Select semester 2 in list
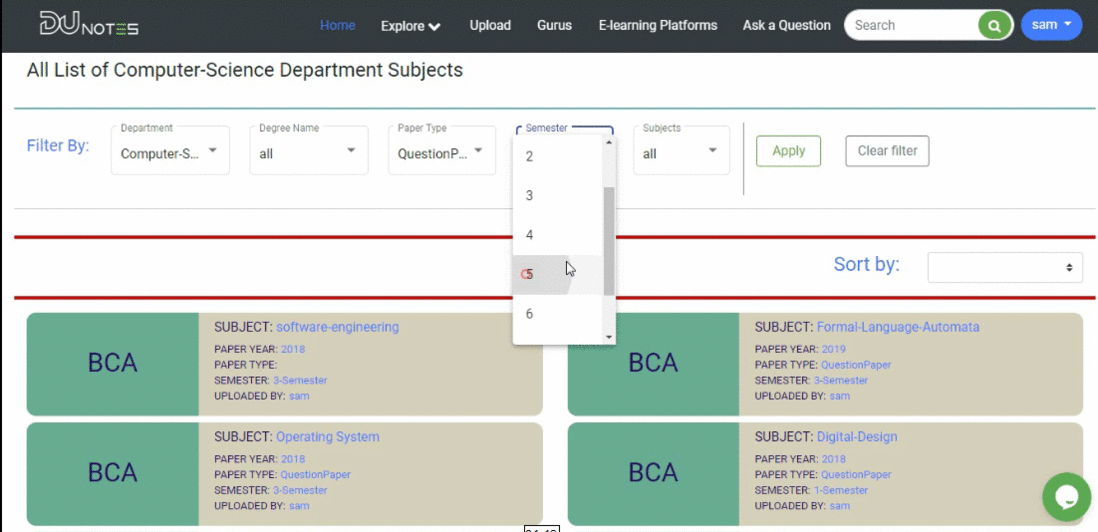This screenshot has width=1098, height=532. click(x=558, y=157)
